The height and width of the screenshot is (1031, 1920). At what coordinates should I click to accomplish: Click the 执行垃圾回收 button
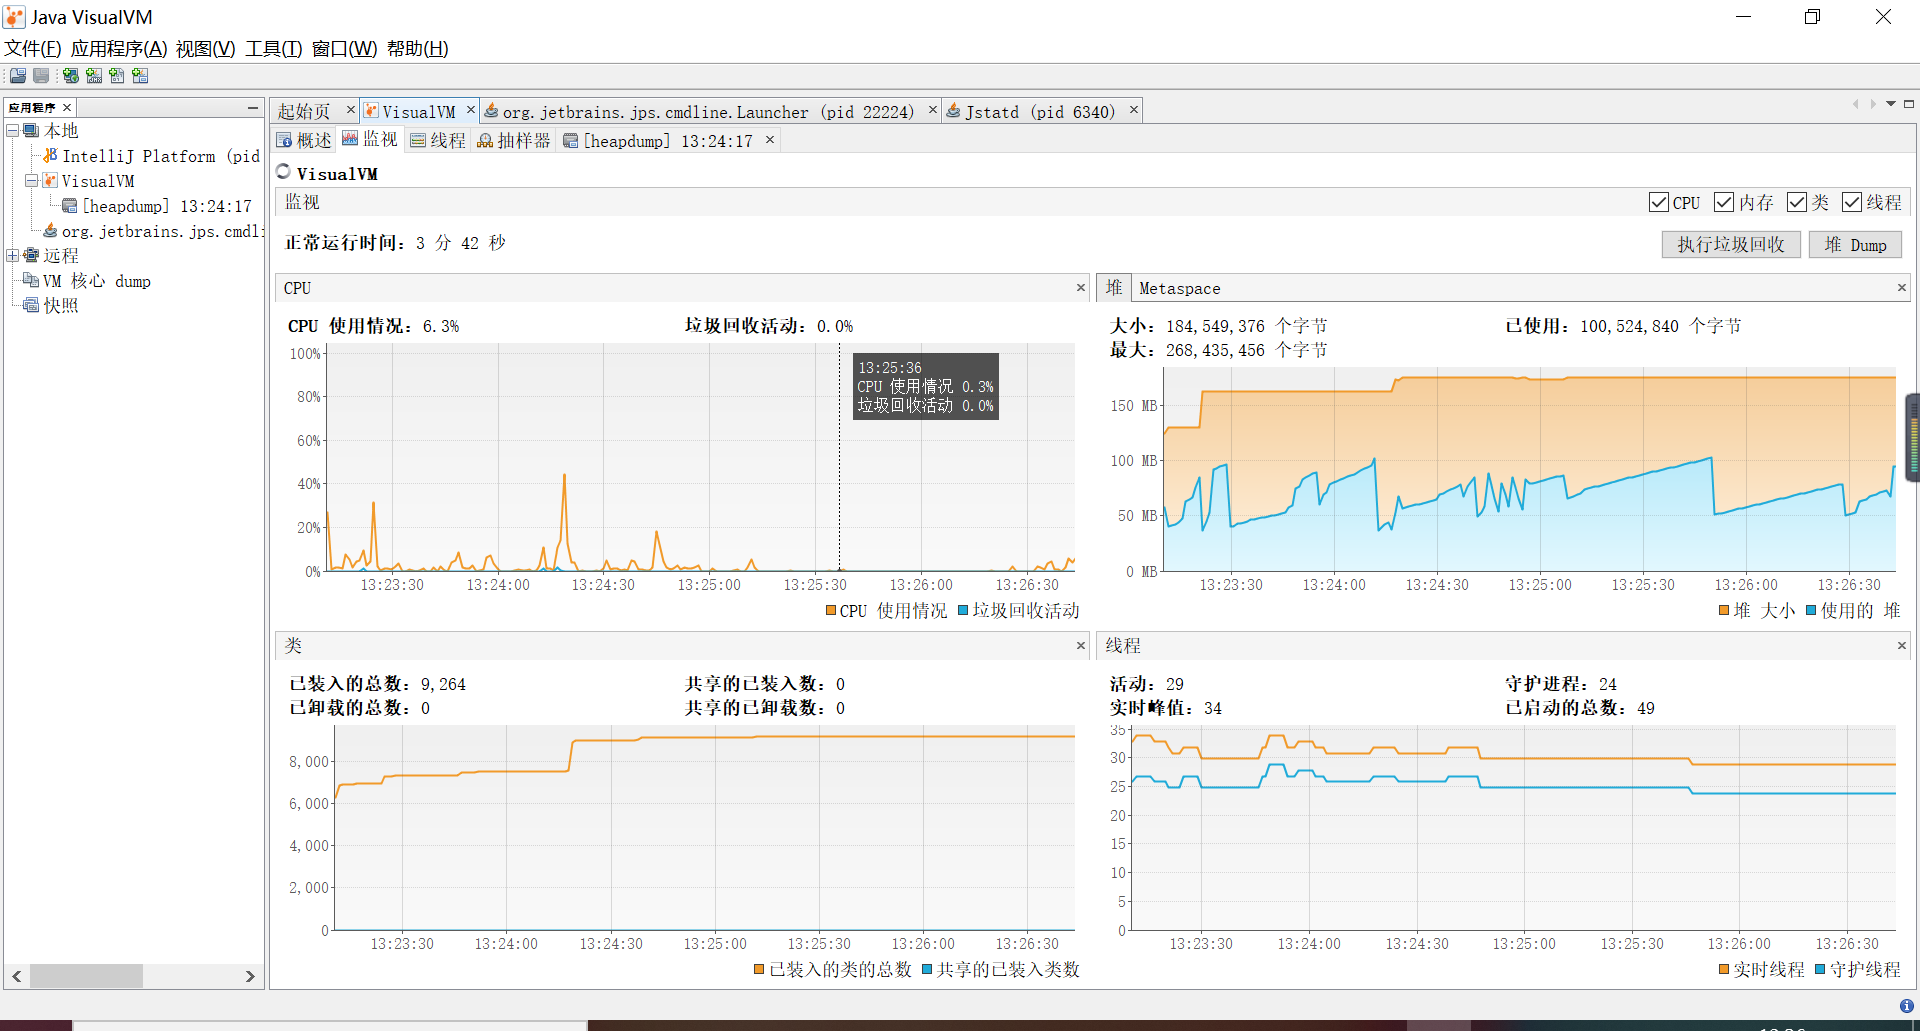click(x=1731, y=245)
